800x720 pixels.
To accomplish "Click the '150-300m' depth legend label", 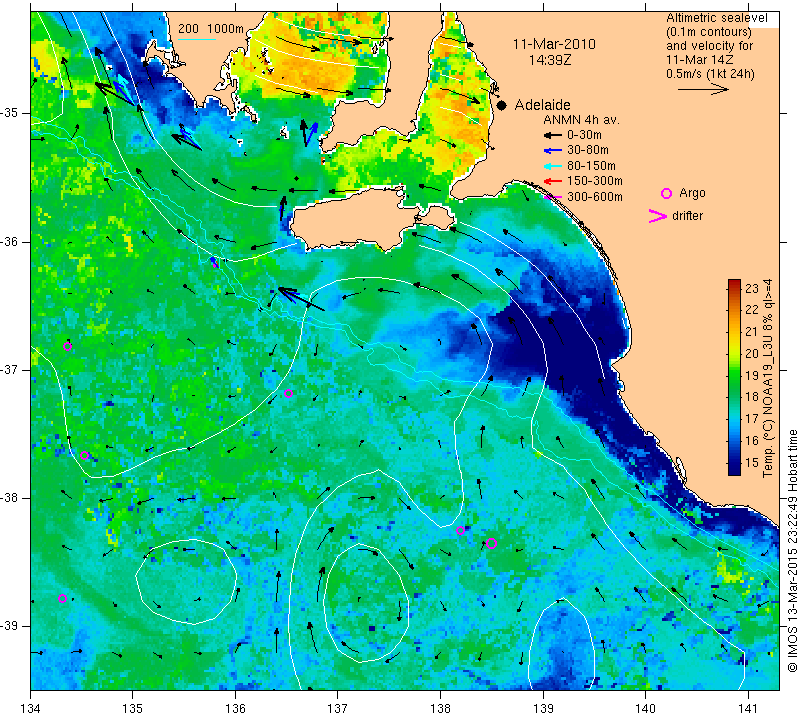I will (x=594, y=181).
